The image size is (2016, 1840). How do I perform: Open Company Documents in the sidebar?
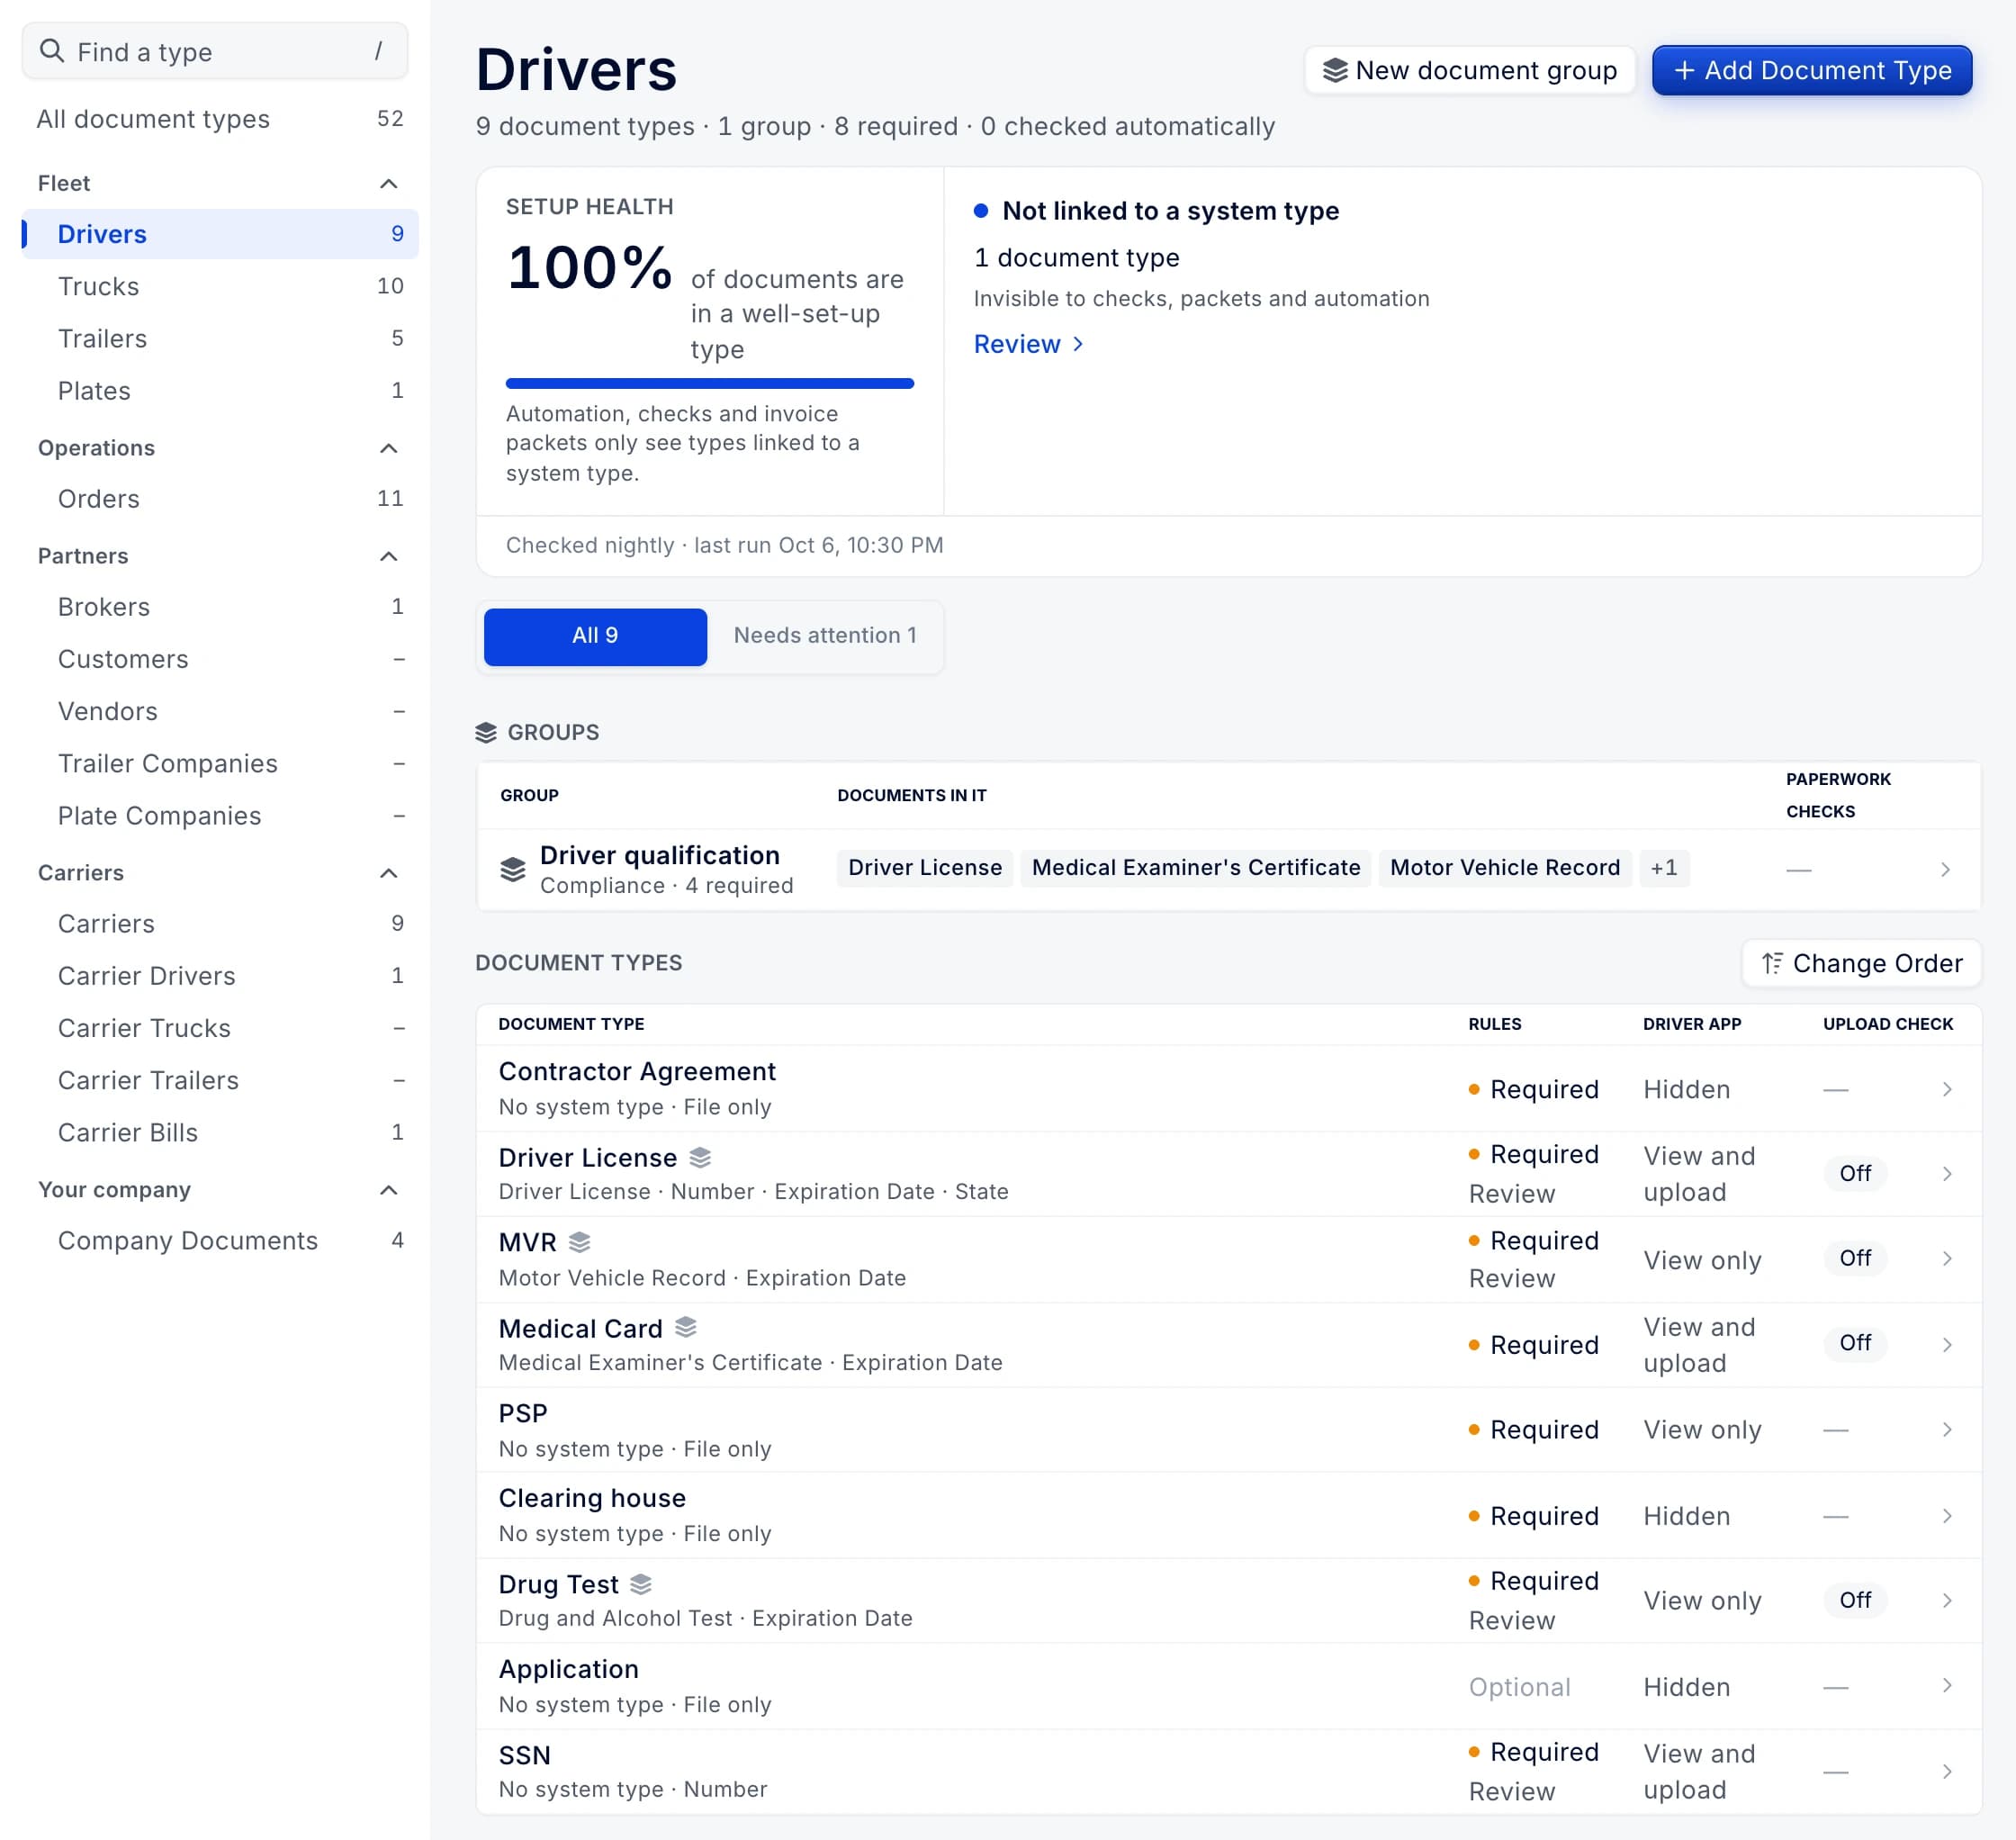pyautogui.click(x=220, y=1241)
